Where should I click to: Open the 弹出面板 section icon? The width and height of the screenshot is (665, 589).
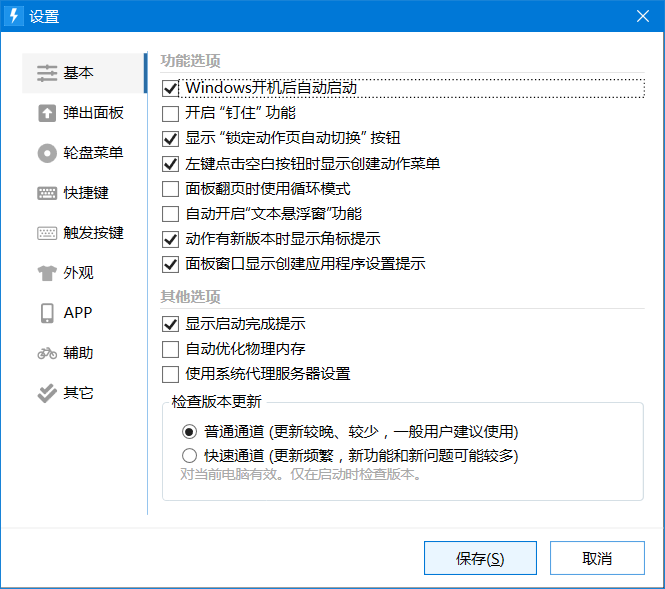coord(47,113)
